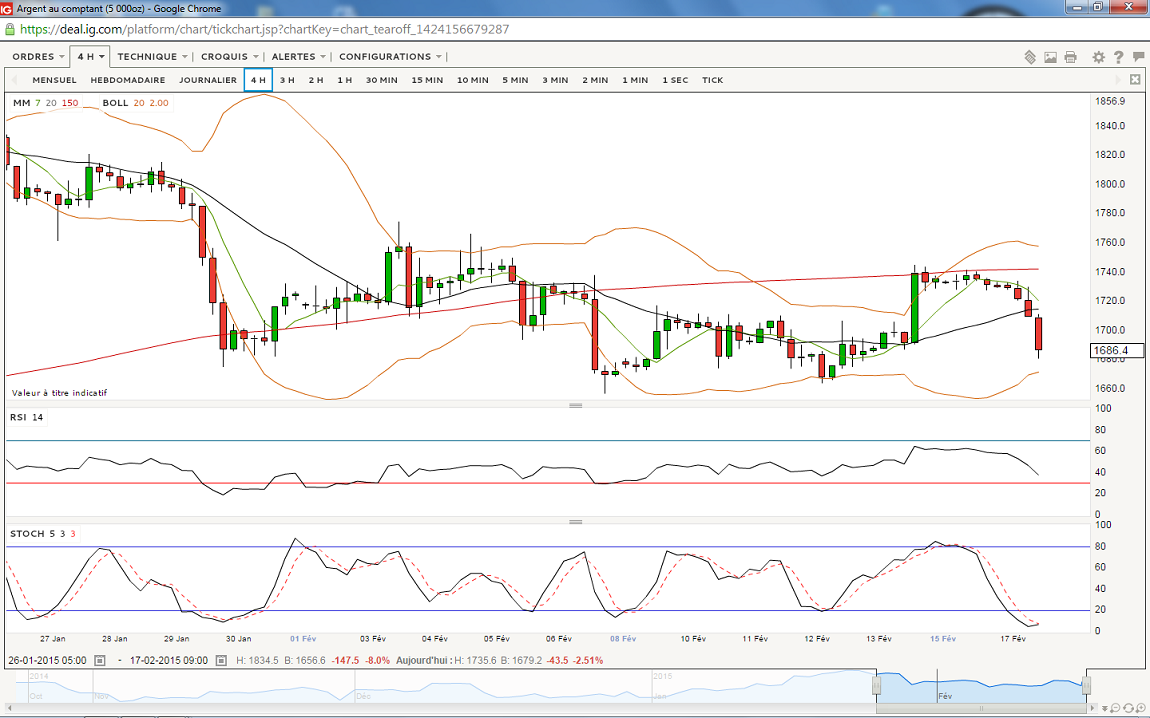
Task: Click the right range handle of the navigator
Action: [1086, 685]
